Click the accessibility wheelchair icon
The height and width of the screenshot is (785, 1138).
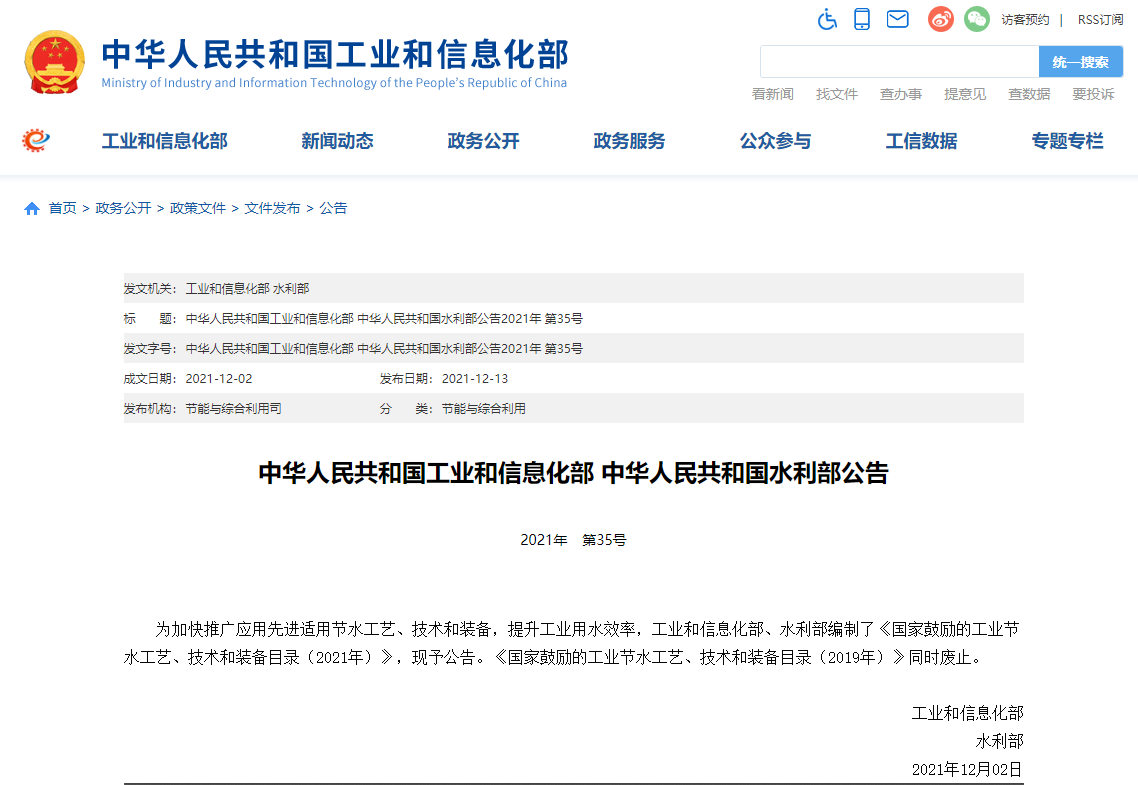tap(827, 19)
